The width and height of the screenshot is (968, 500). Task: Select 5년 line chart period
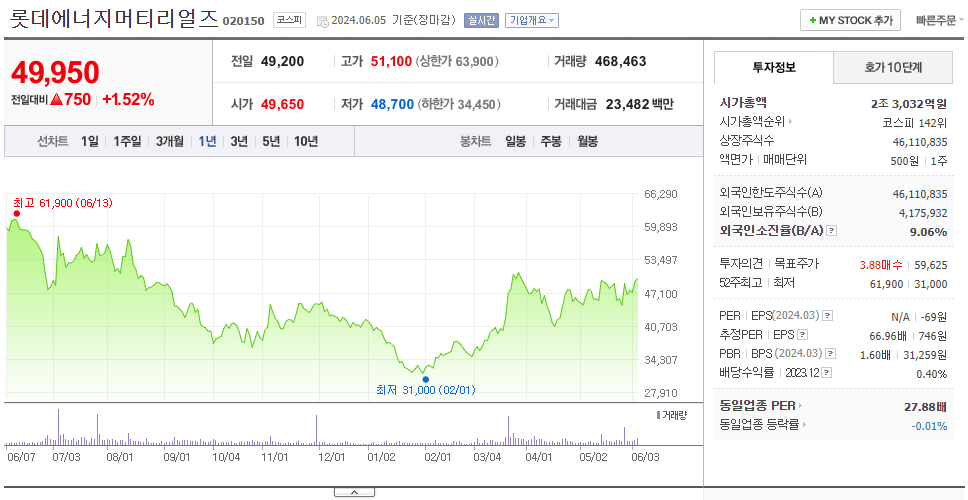pos(271,141)
